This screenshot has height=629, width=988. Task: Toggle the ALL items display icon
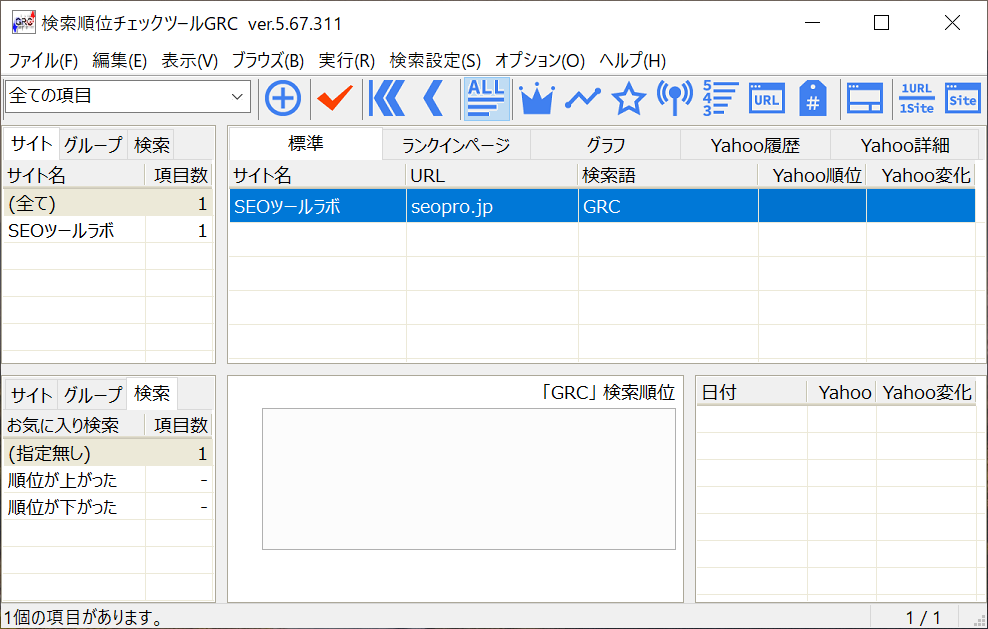[486, 98]
